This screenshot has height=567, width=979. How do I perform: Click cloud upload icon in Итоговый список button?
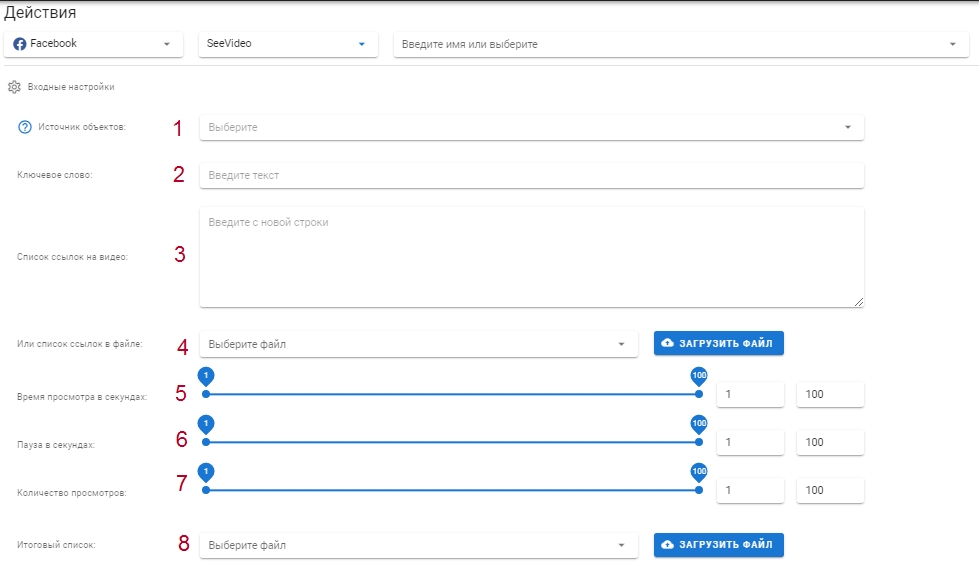[x=667, y=544]
